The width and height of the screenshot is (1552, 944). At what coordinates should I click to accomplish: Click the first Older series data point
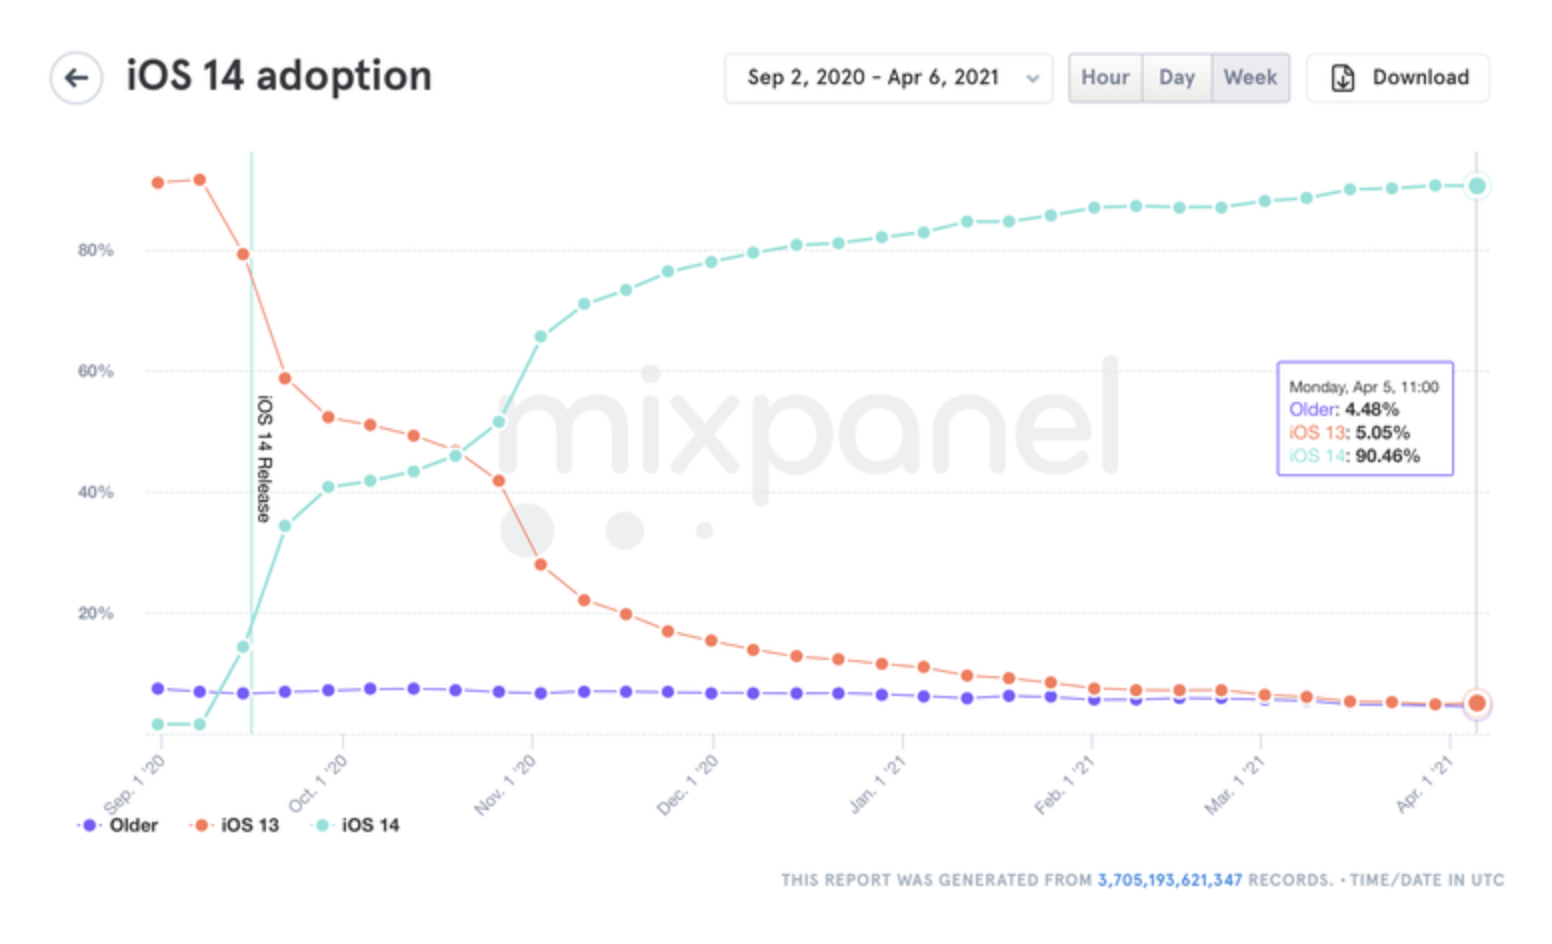tap(158, 689)
